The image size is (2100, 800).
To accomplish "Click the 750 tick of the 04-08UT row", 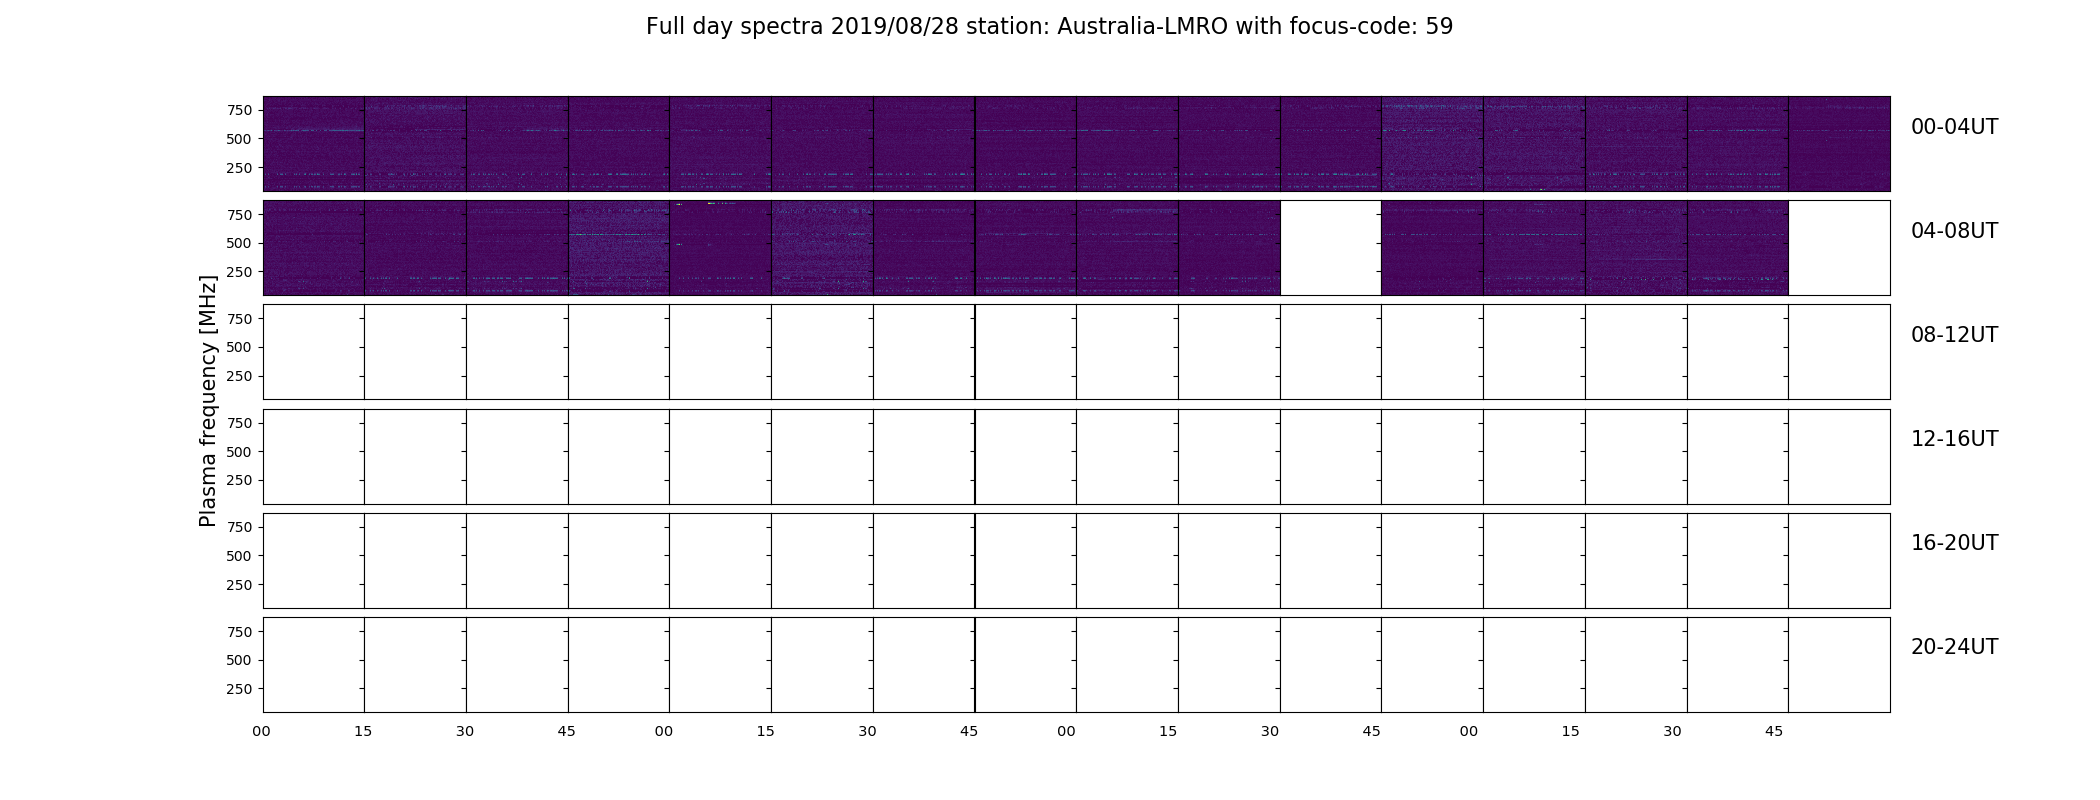I will tap(239, 215).
